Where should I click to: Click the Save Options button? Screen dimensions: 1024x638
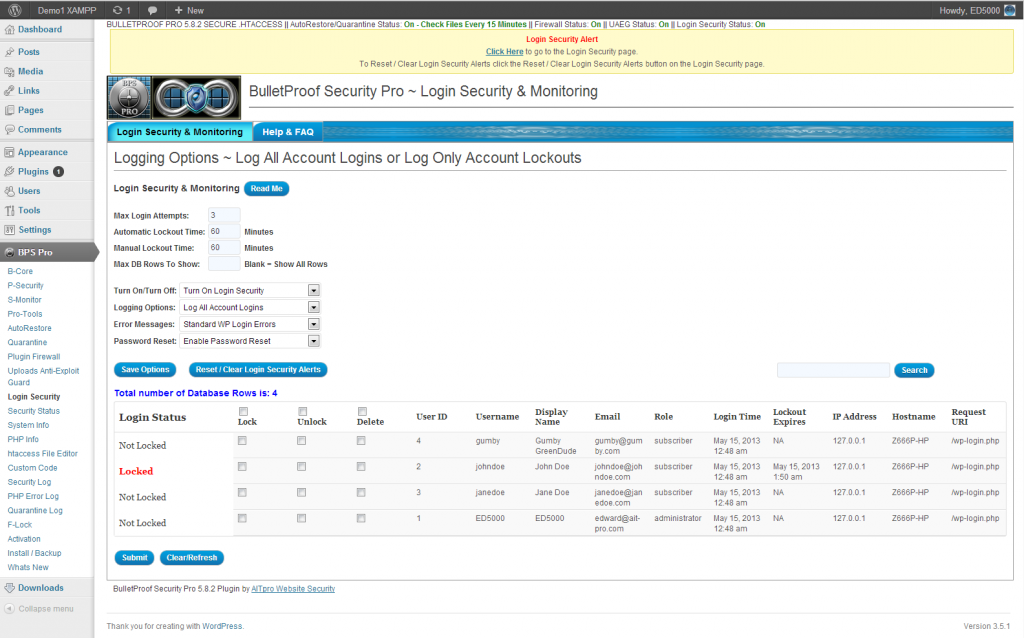pos(144,369)
